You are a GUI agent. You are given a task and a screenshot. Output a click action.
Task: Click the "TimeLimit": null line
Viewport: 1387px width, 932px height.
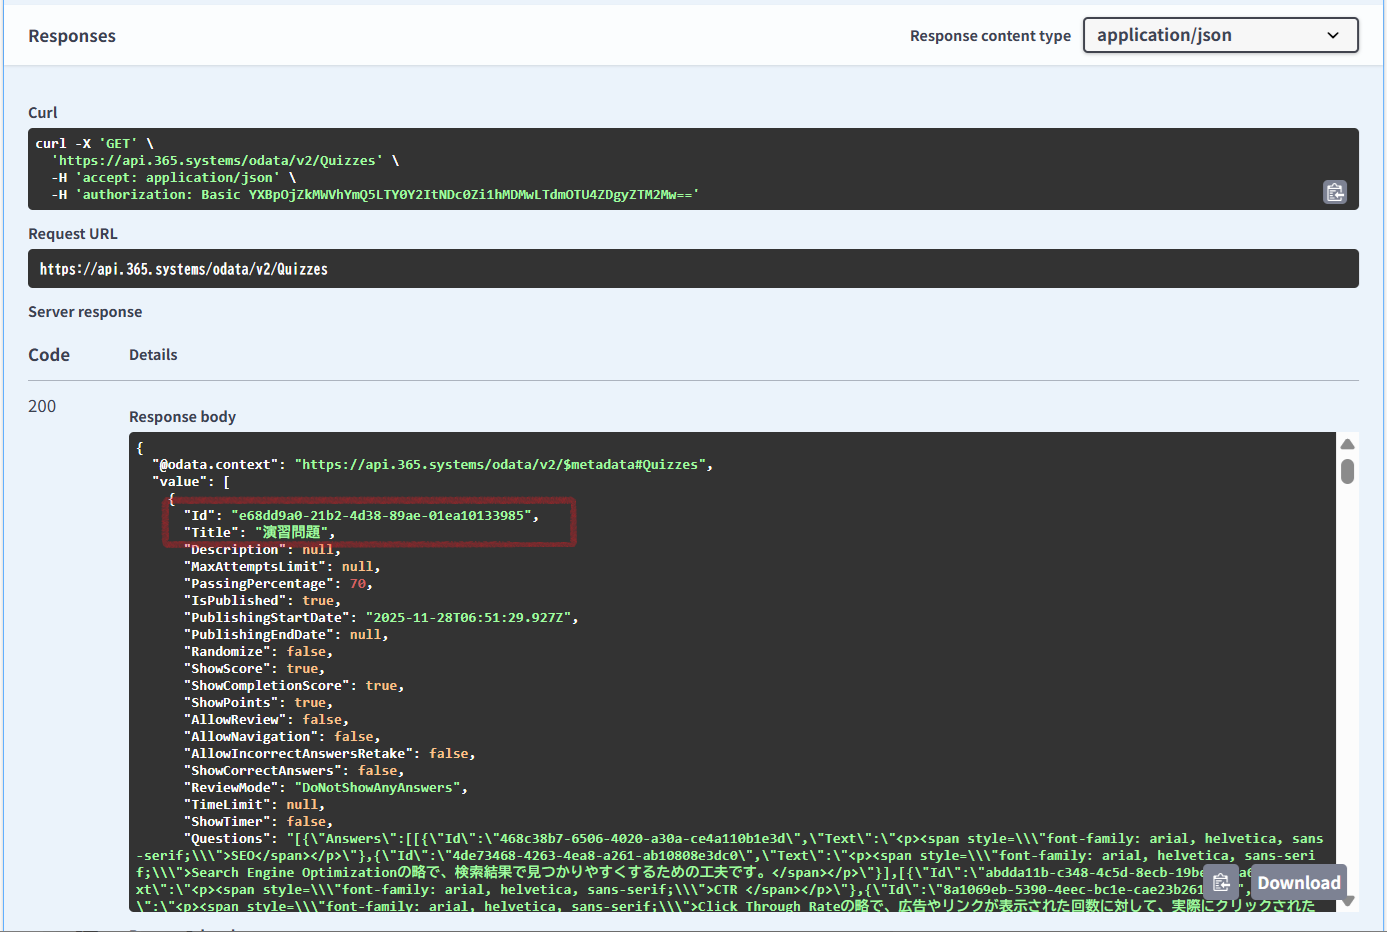point(254,805)
